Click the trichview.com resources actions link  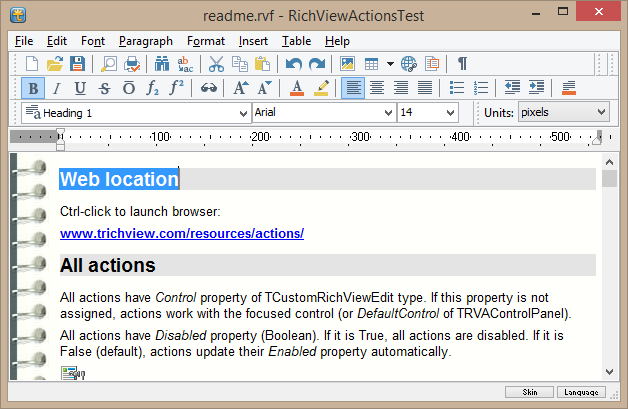click(x=181, y=234)
